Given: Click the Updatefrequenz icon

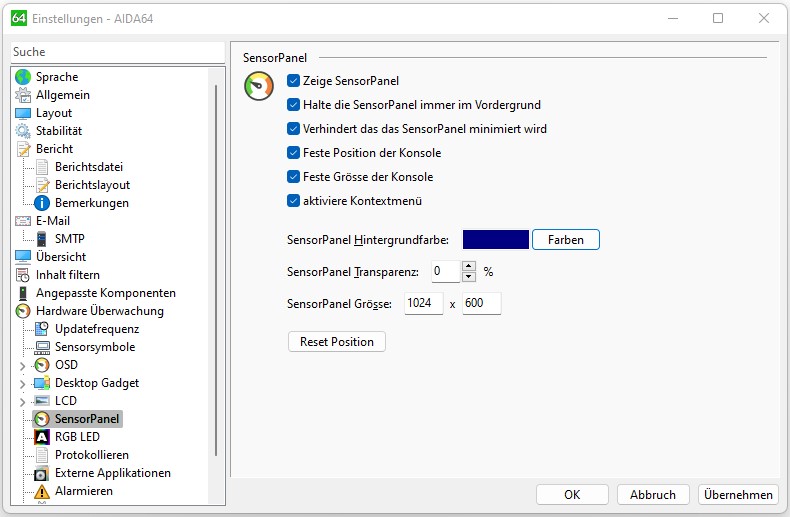Looking at the screenshot, I should [42, 329].
